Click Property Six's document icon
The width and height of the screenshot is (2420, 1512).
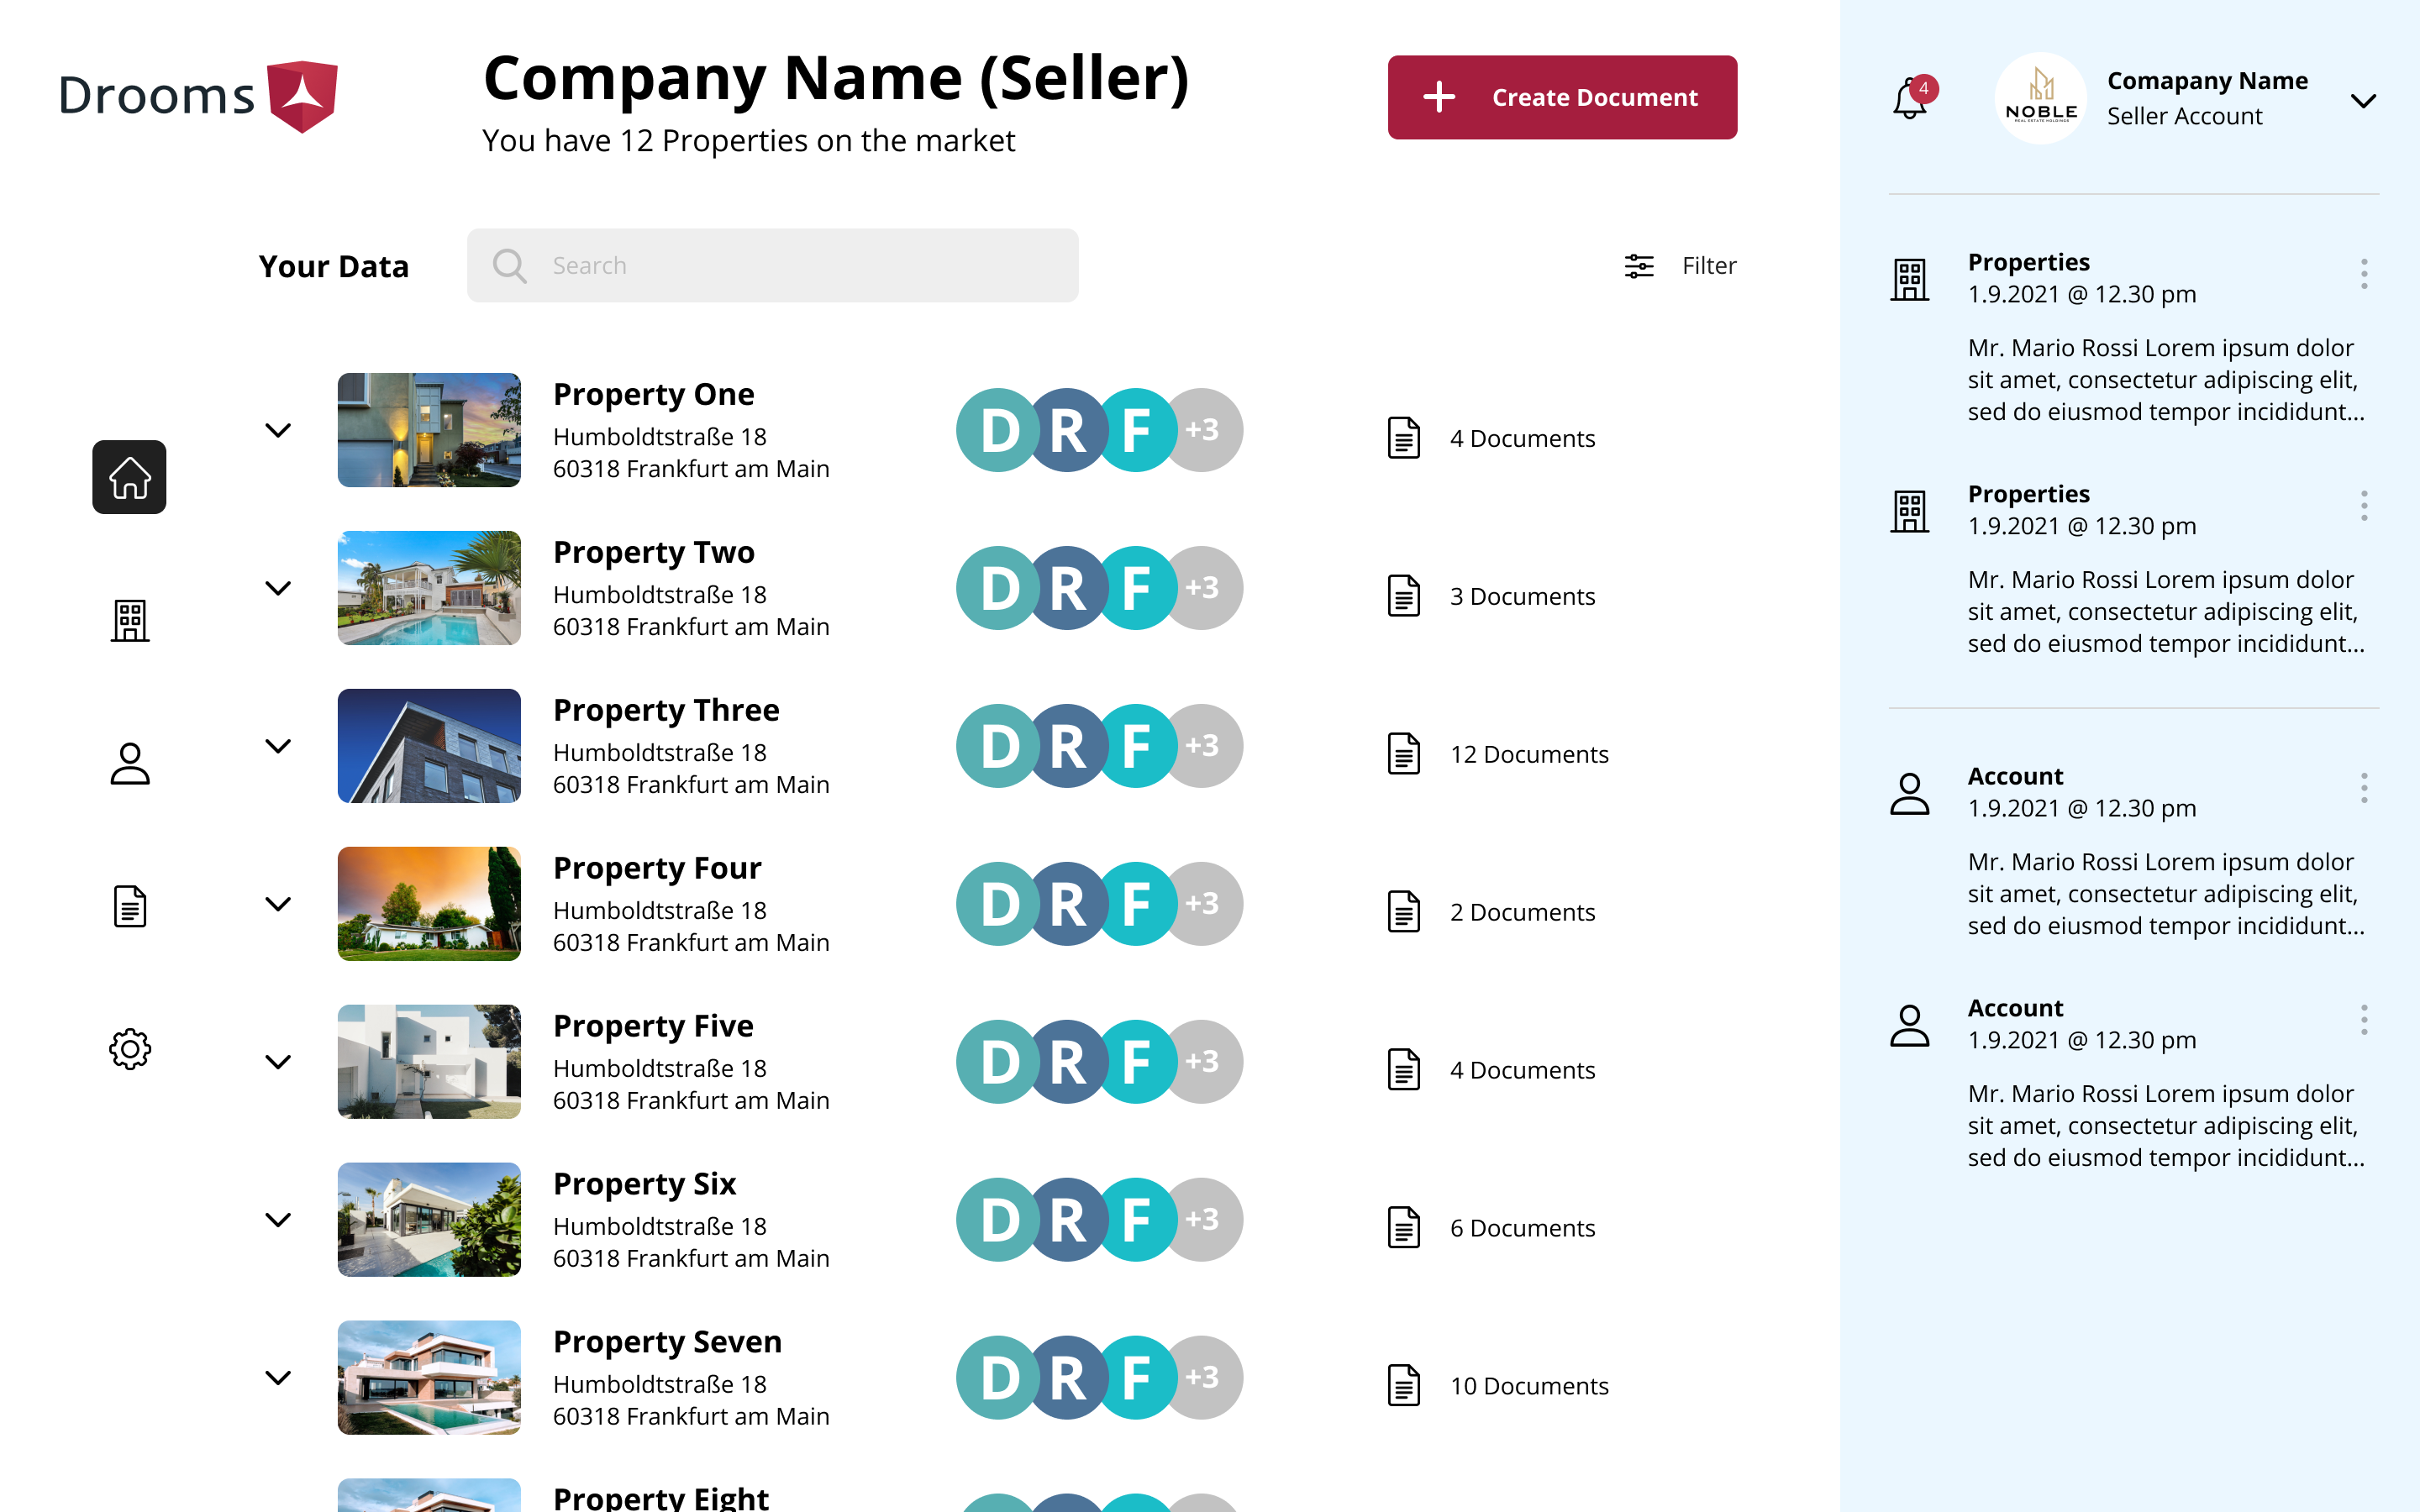coord(1404,1228)
